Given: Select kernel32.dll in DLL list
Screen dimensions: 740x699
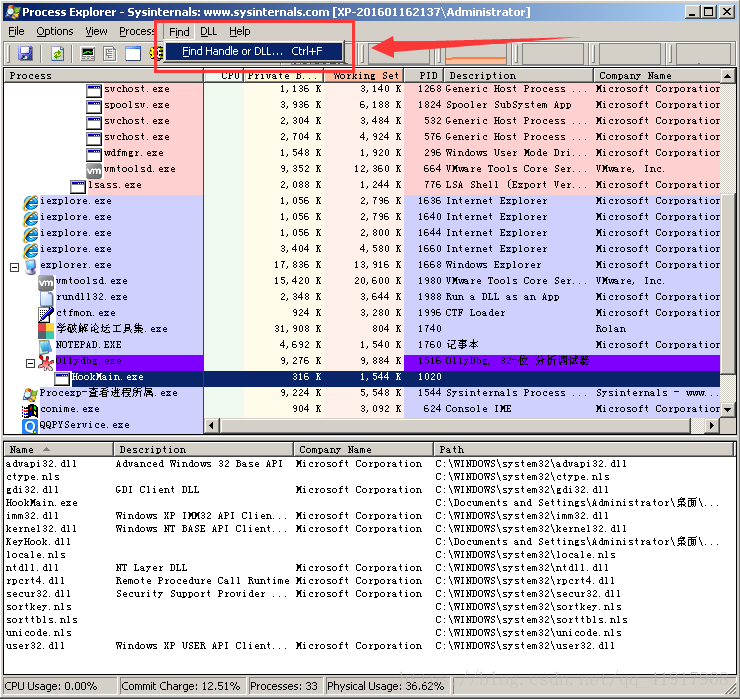Looking at the screenshot, I should tap(41, 529).
